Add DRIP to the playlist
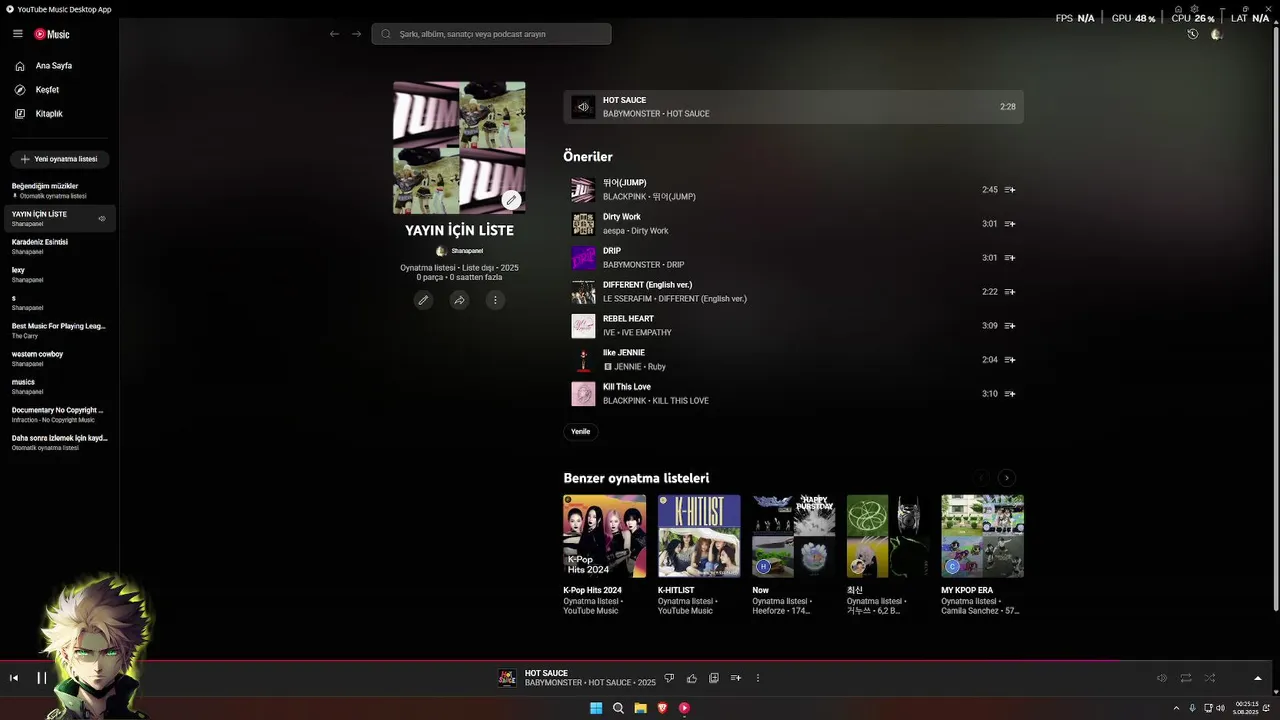 pos(1010,258)
